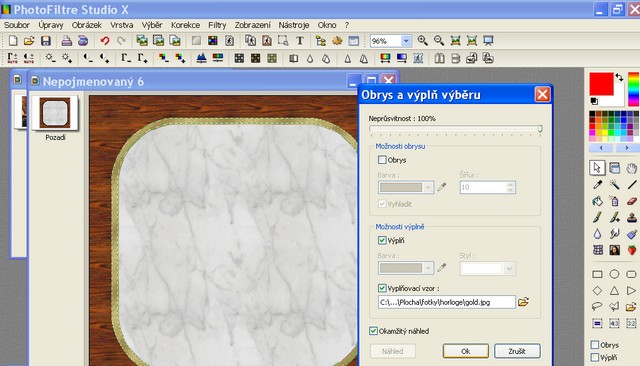
Task: Open the full screen monitor icon
Action: click(x=488, y=40)
